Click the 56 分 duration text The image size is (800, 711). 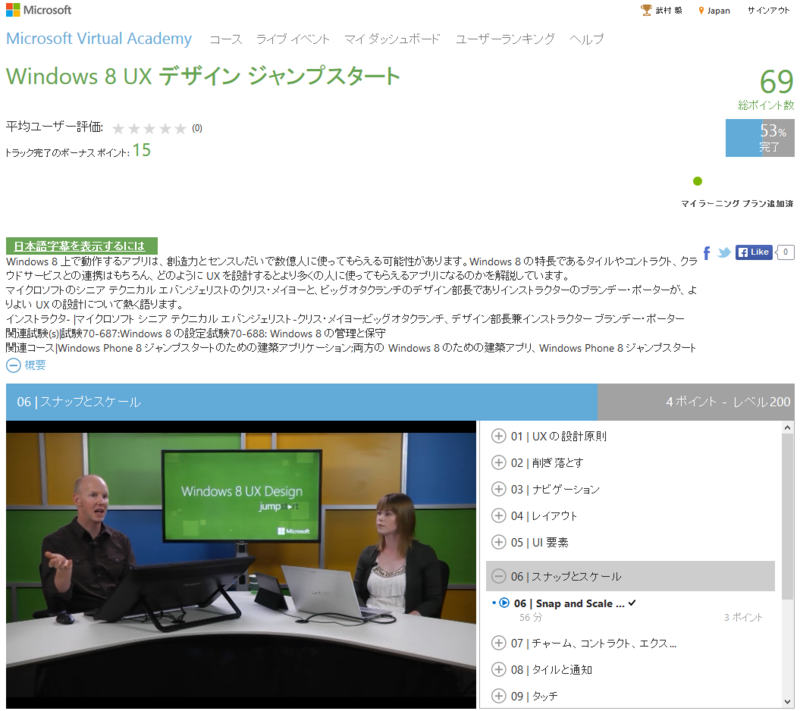click(531, 618)
